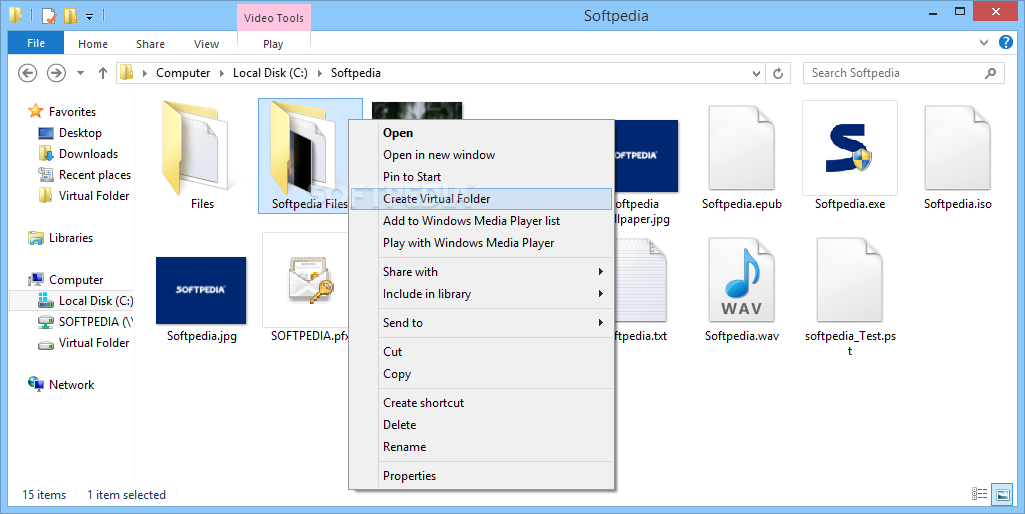The width and height of the screenshot is (1025, 514).
Task: Choose Open in the context menu
Action: [x=481, y=133]
